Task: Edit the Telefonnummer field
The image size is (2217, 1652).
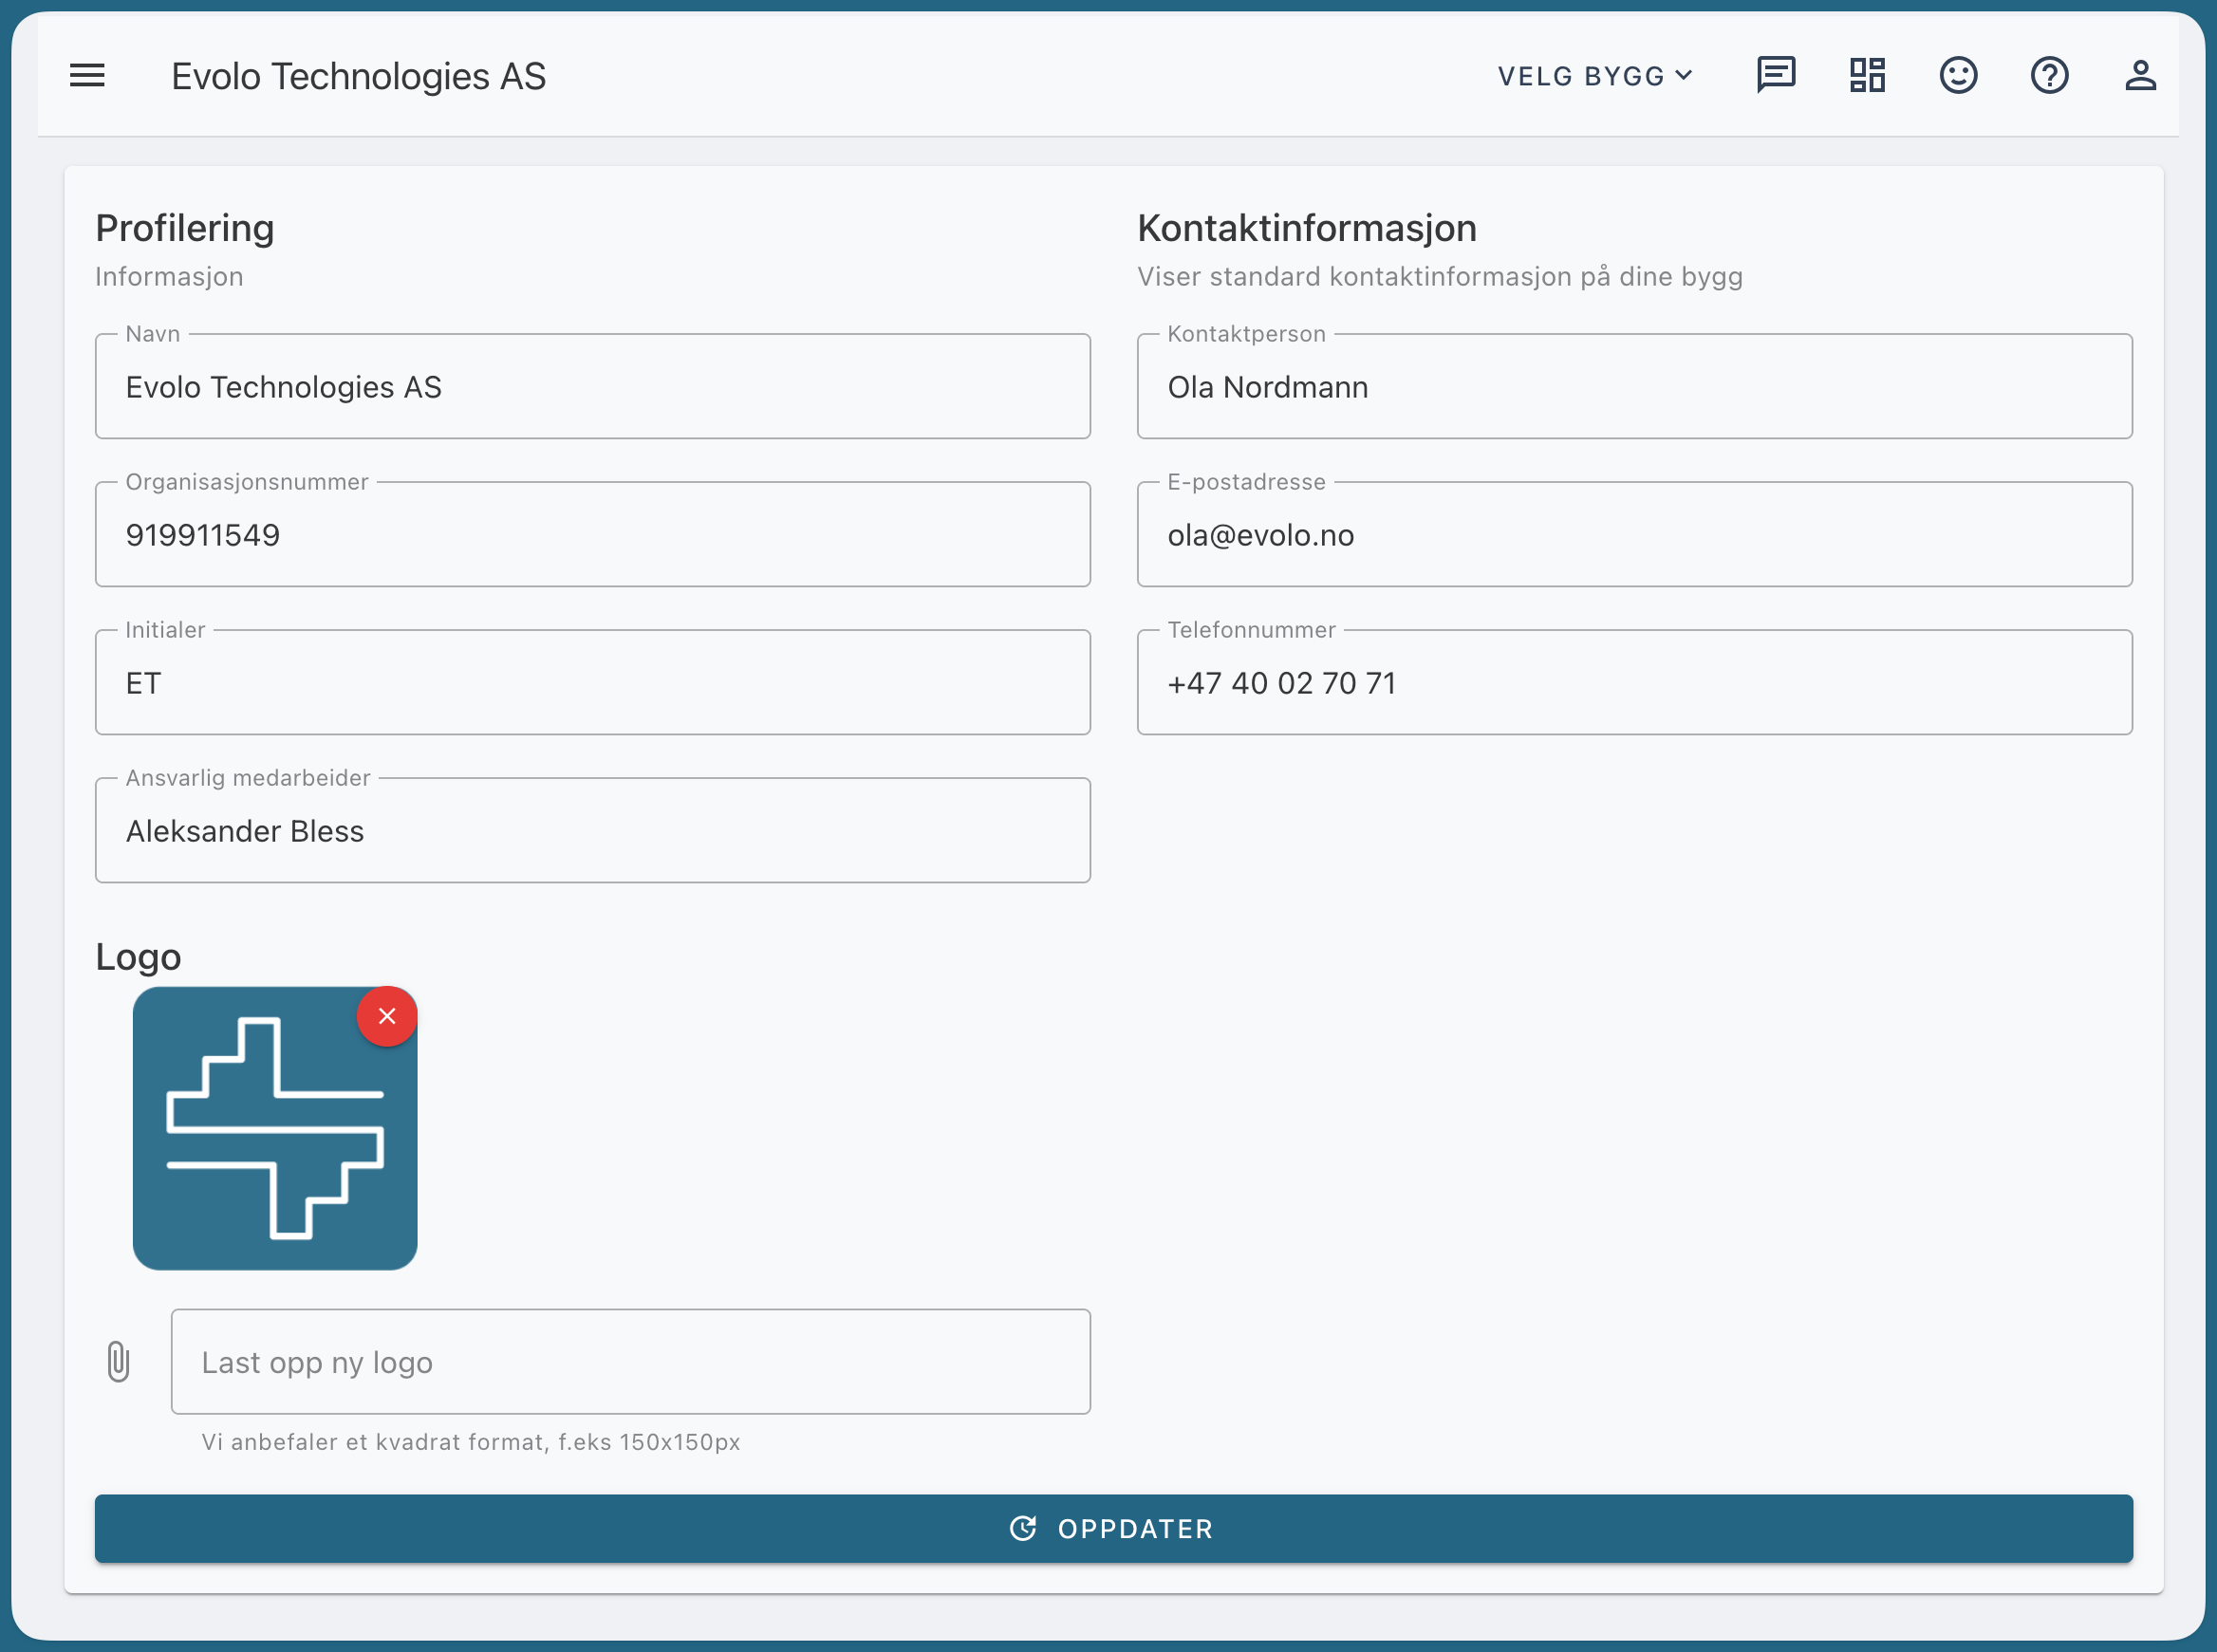Action: [x=1635, y=682]
